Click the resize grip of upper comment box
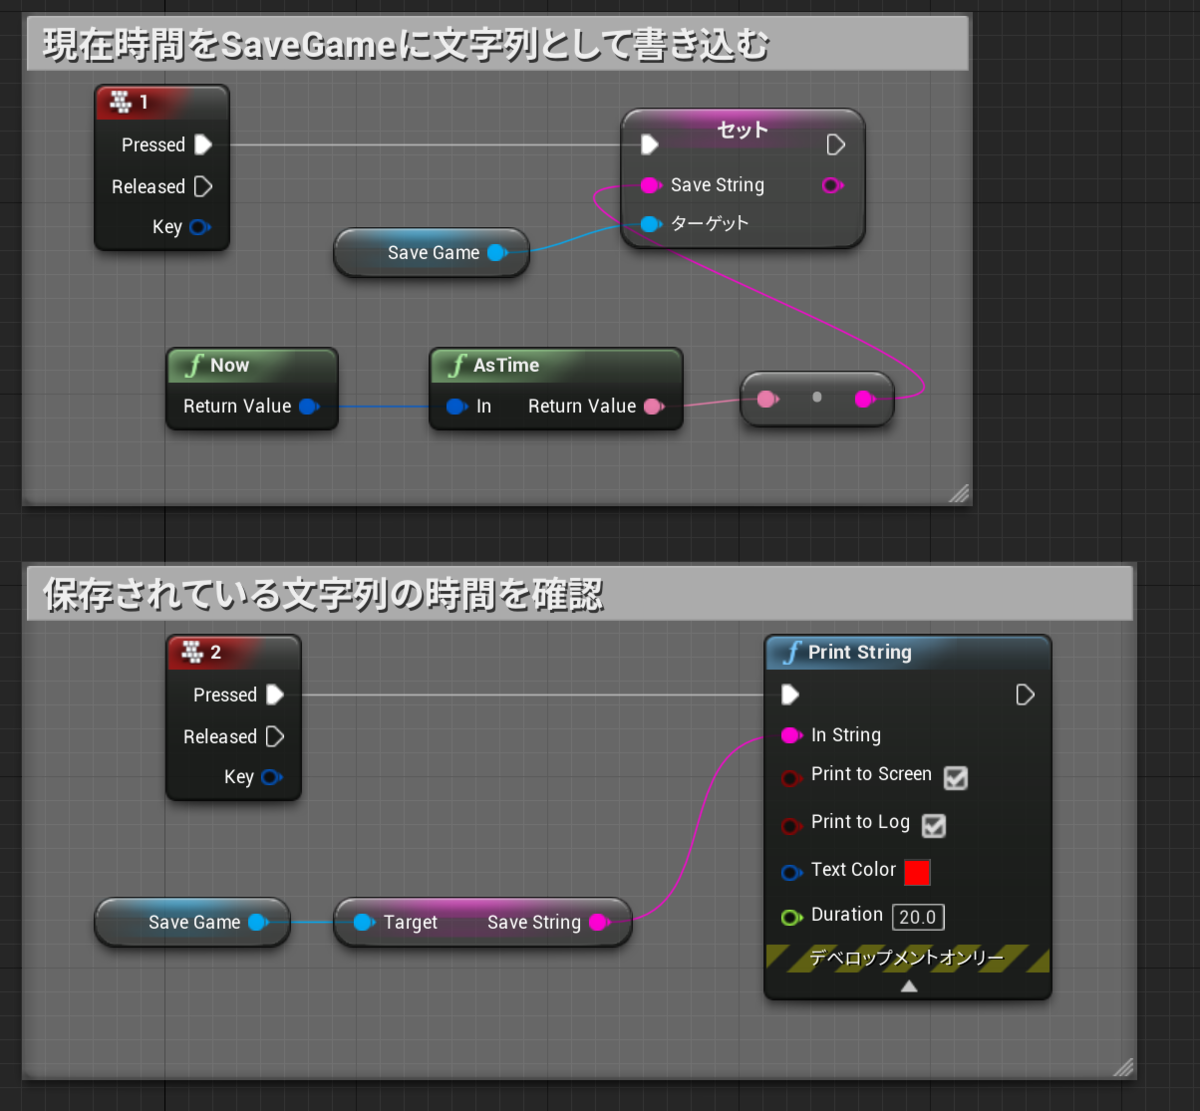The height and width of the screenshot is (1111, 1200). click(x=959, y=492)
